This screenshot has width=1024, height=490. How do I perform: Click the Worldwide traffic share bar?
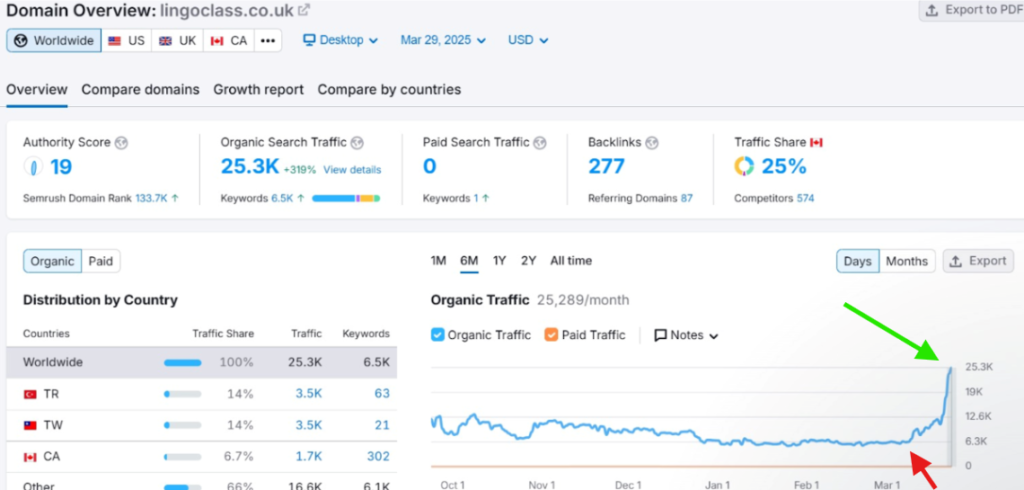click(x=183, y=363)
